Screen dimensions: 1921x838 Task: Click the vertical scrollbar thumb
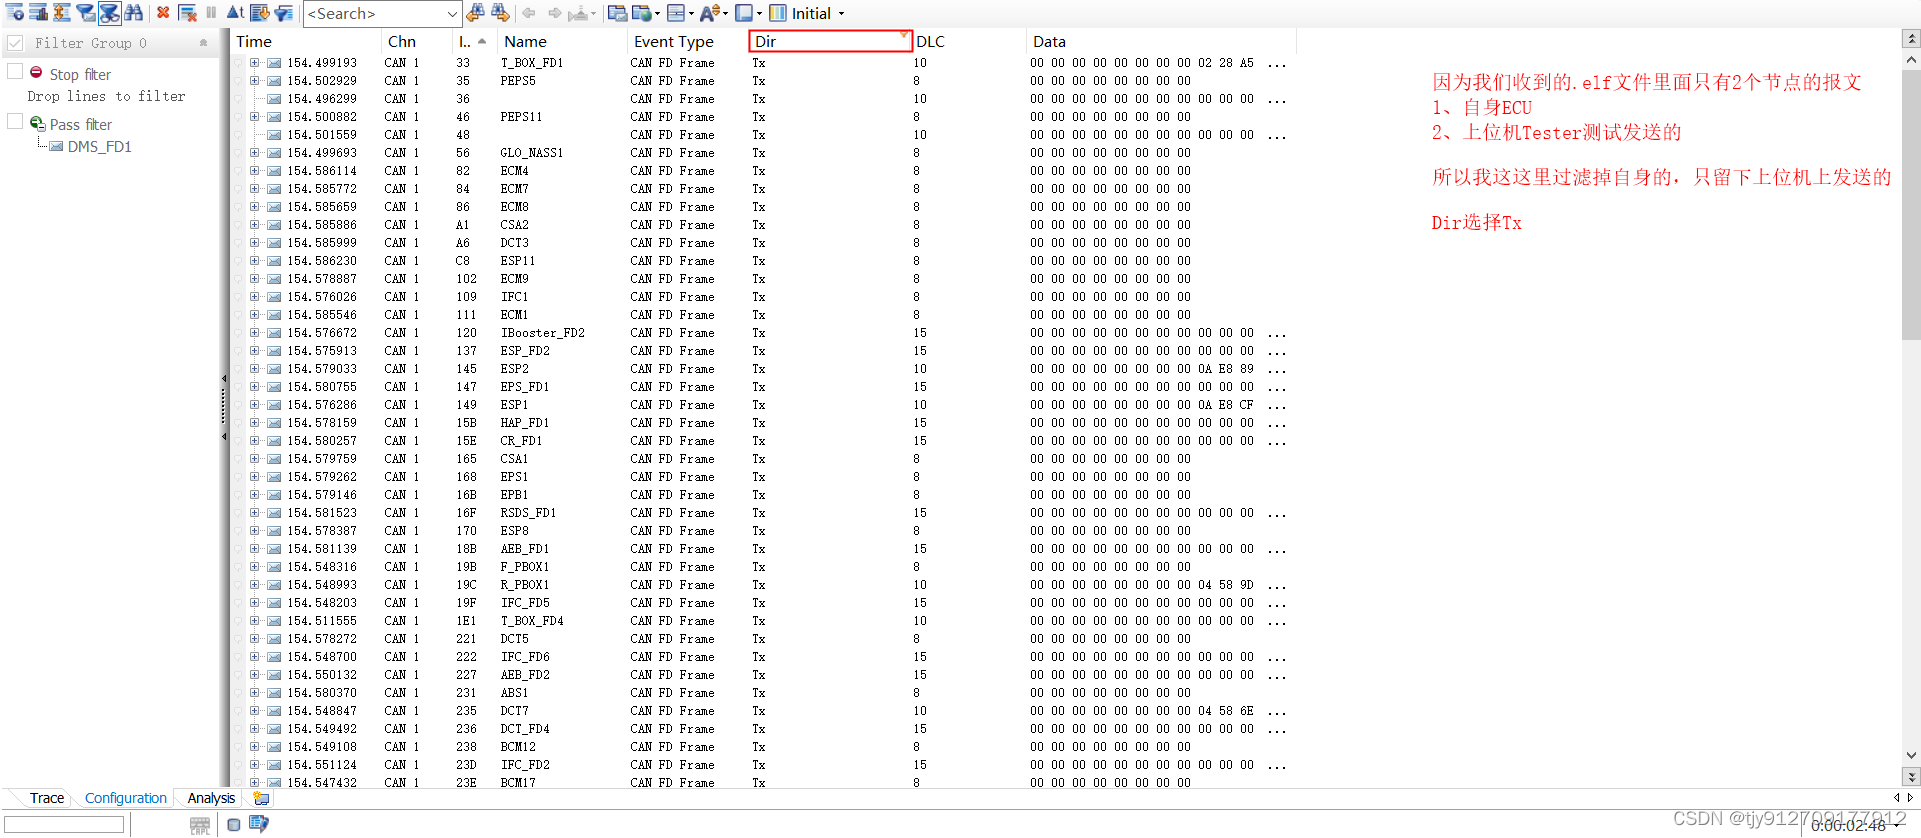[1911, 205]
